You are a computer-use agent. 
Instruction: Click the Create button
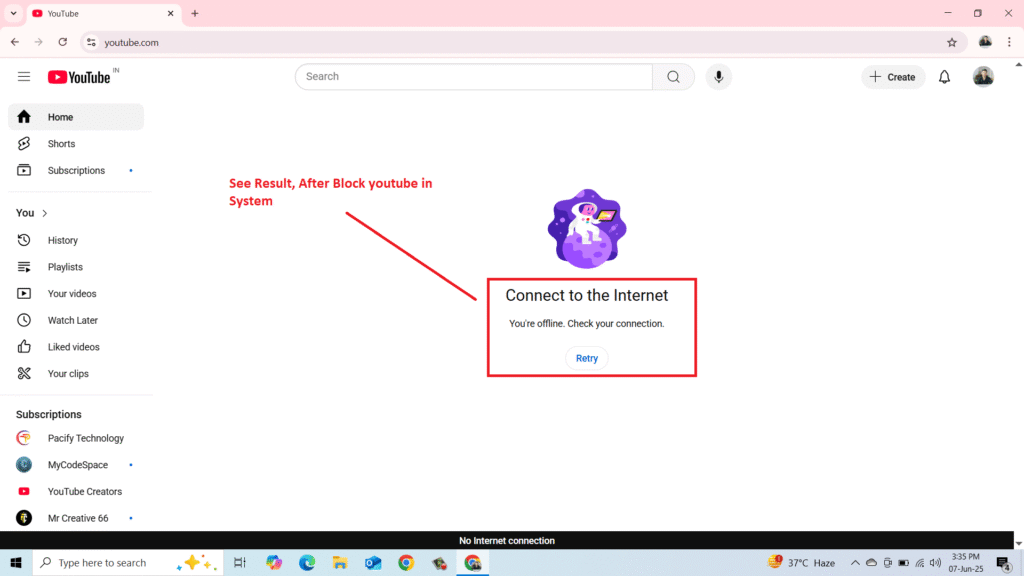pyautogui.click(x=893, y=77)
